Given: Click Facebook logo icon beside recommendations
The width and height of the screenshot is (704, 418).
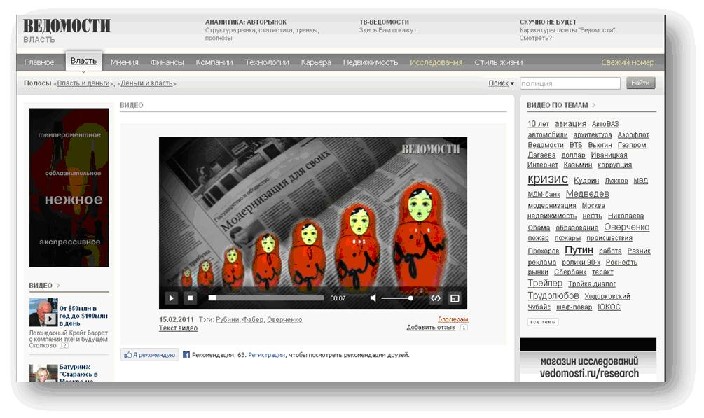Looking at the screenshot, I should tap(186, 355).
